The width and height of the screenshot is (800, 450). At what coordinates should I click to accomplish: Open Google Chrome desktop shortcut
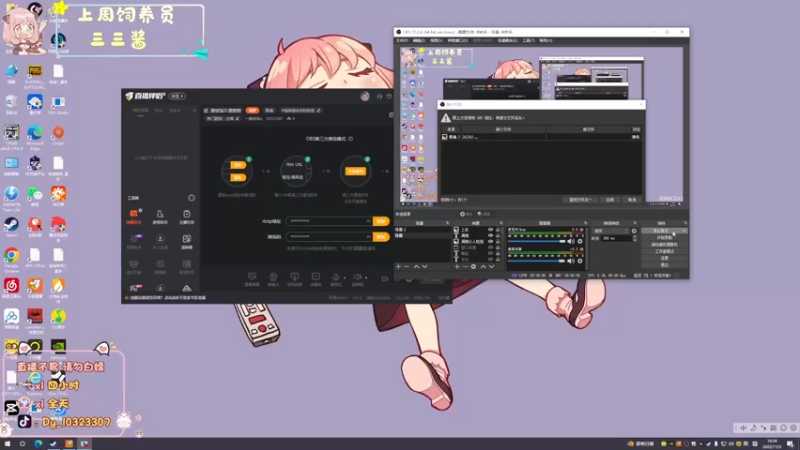tap(11, 258)
